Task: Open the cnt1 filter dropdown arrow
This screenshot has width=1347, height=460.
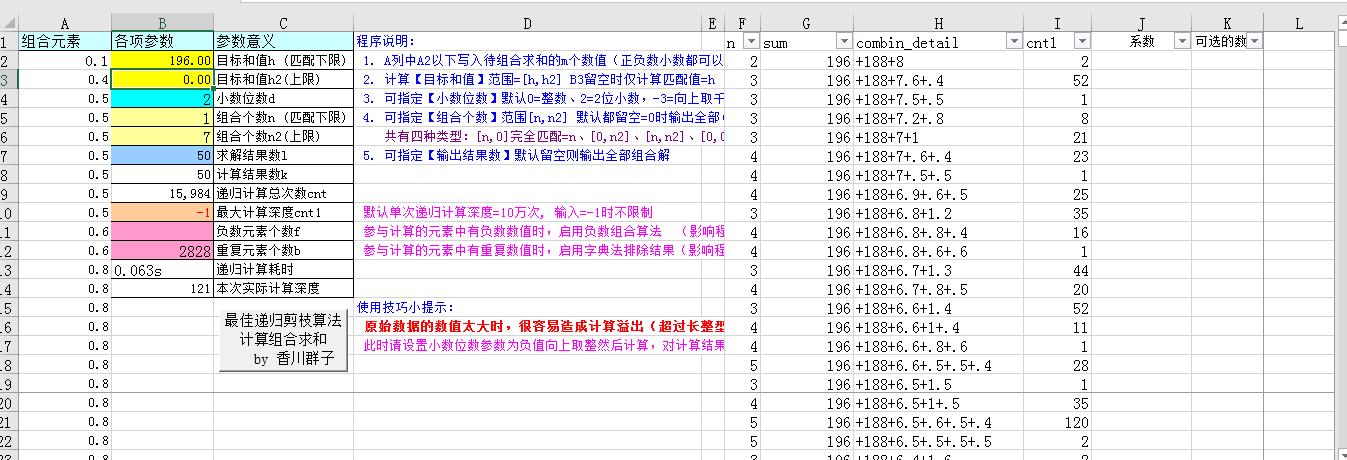Action: pos(1082,42)
